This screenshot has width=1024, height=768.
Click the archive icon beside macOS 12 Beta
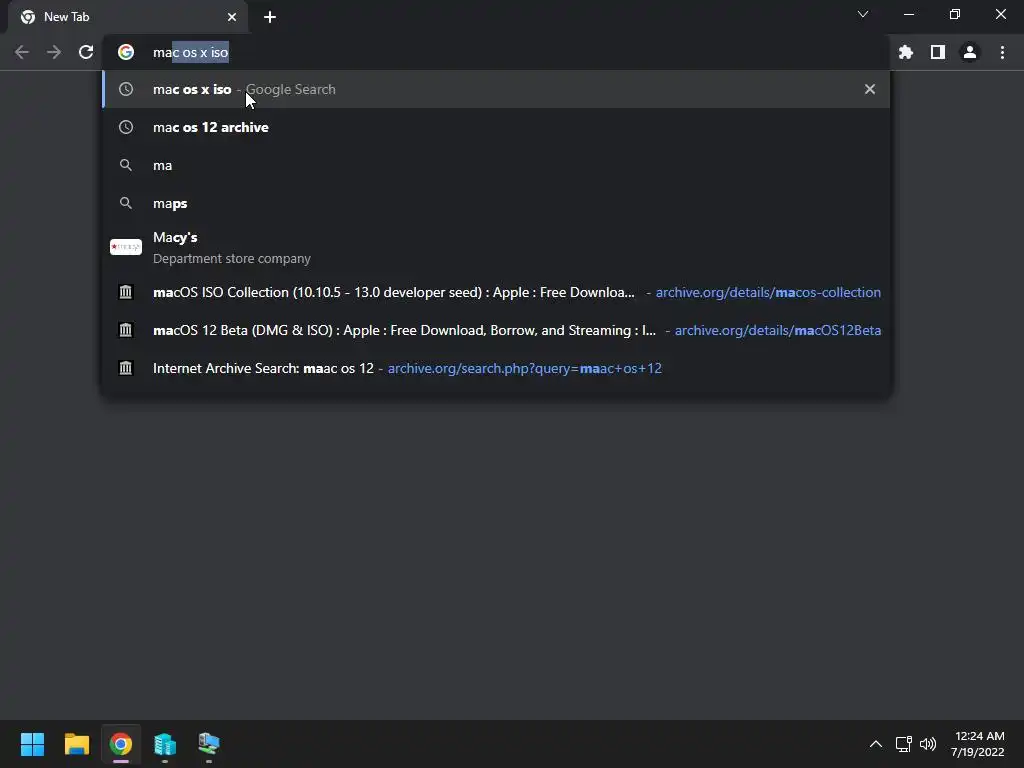point(125,330)
